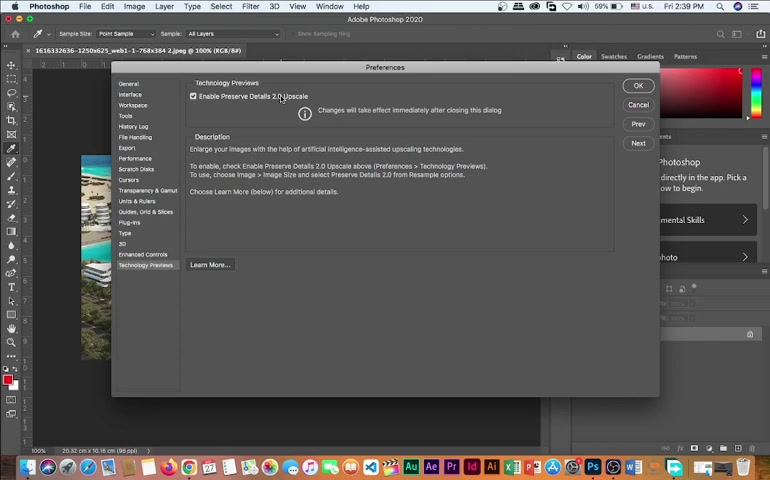Viewport: 770px width, 480px height.
Task: Select the Clone Stamp tool
Action: pyautogui.click(x=11, y=190)
